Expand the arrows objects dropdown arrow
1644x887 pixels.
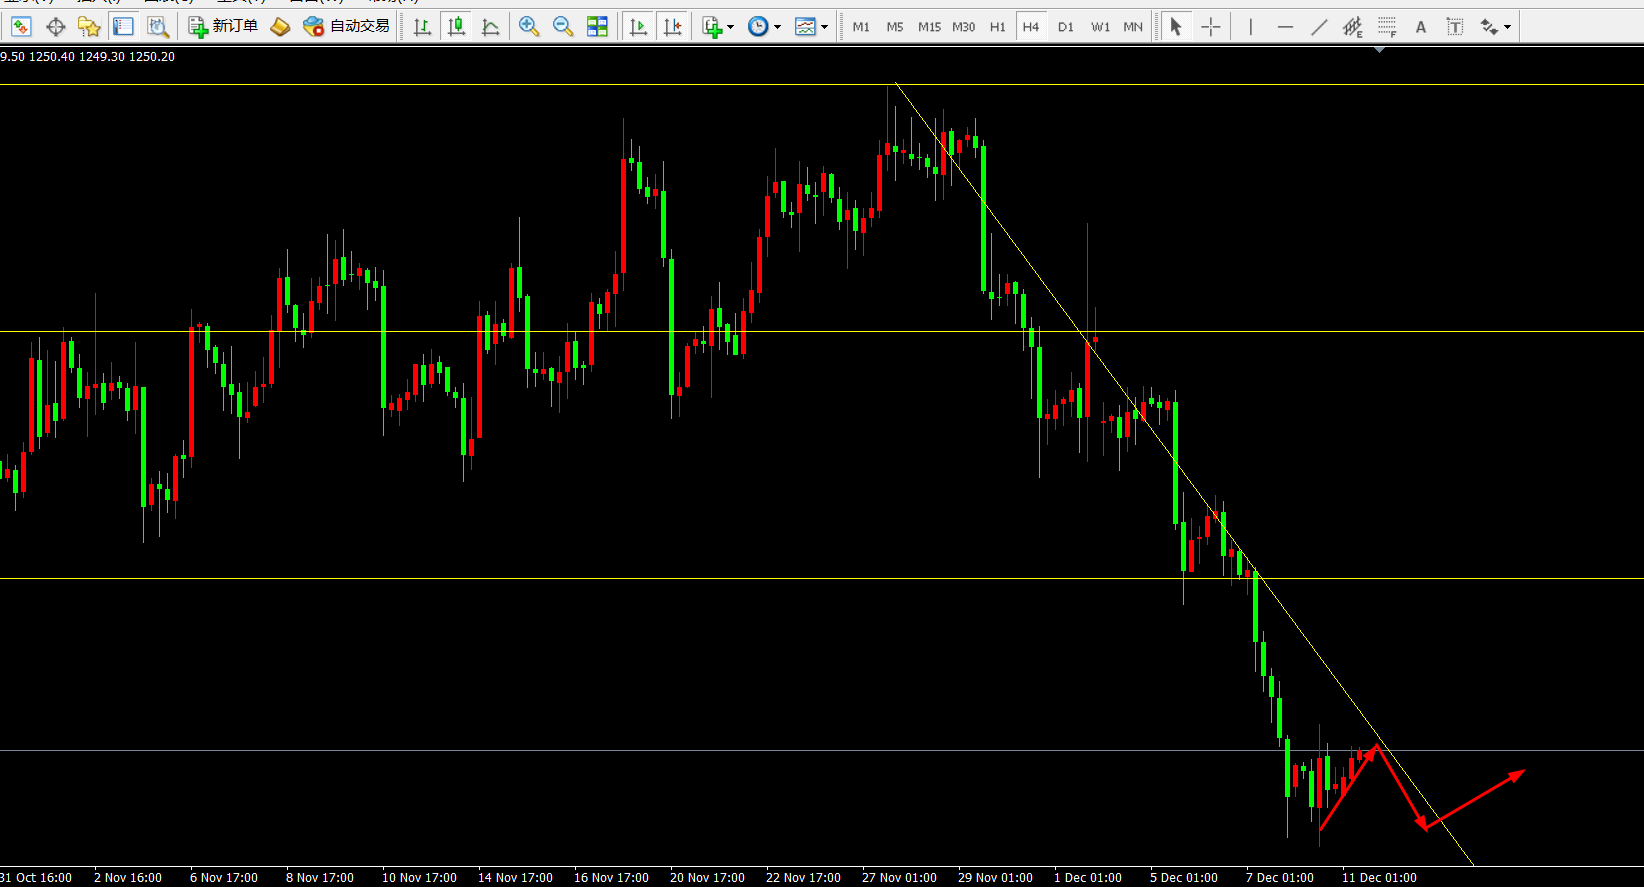click(1507, 27)
